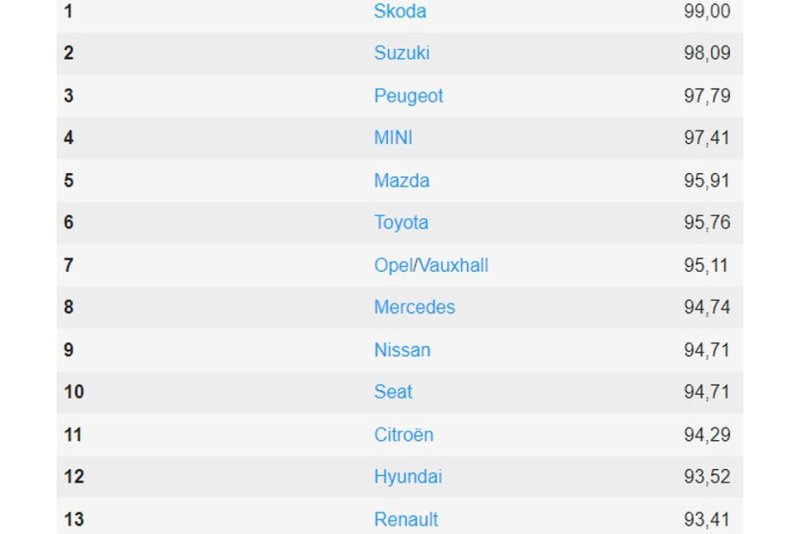This screenshot has width=800, height=534.
Task: Open the Renault link
Action: (406, 520)
